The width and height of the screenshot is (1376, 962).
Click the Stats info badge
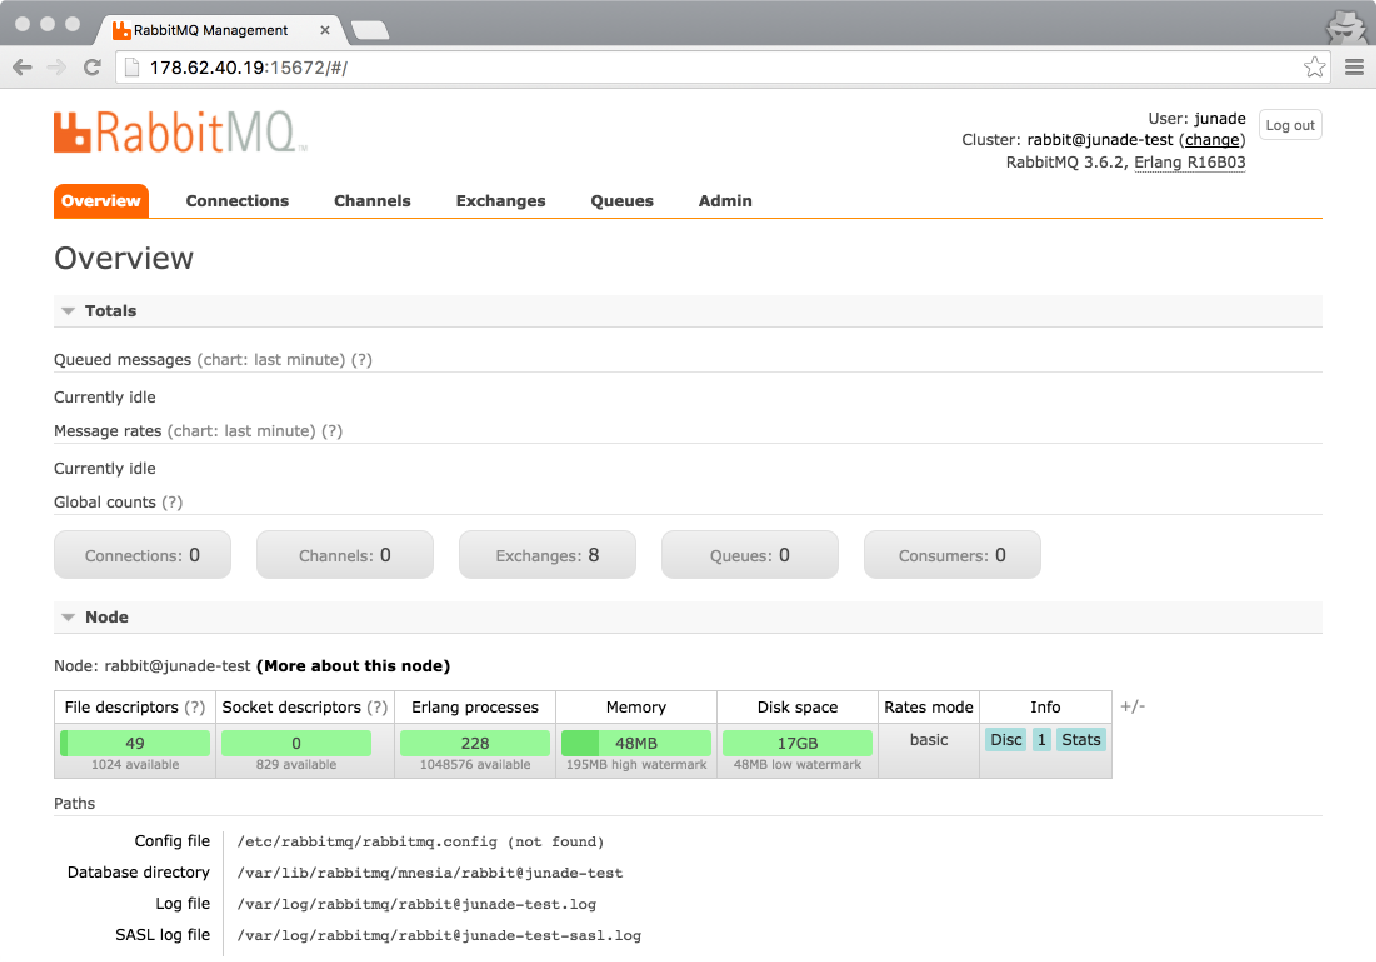pos(1081,739)
